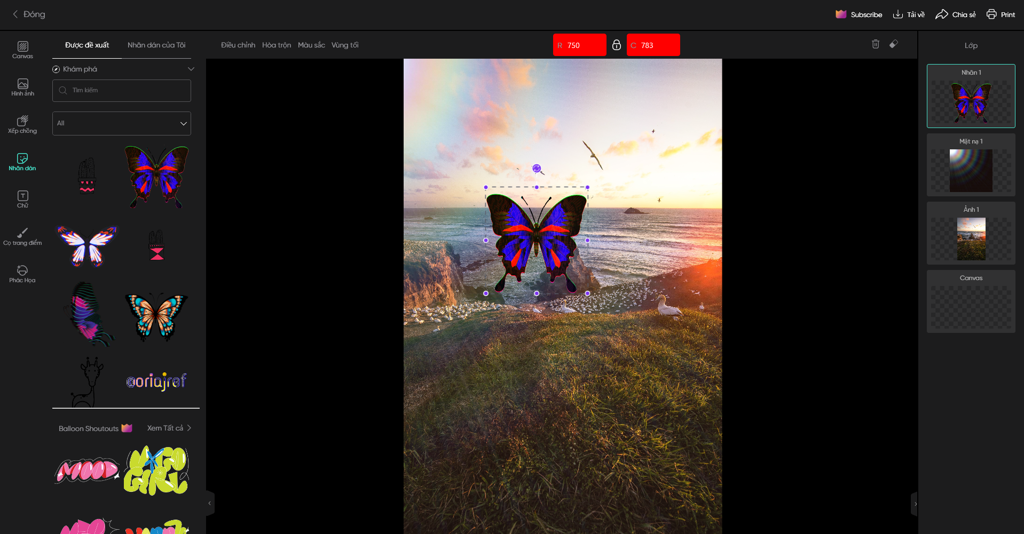The image size is (1024, 534).
Task: Open the All category dropdown
Action: [x=121, y=123]
